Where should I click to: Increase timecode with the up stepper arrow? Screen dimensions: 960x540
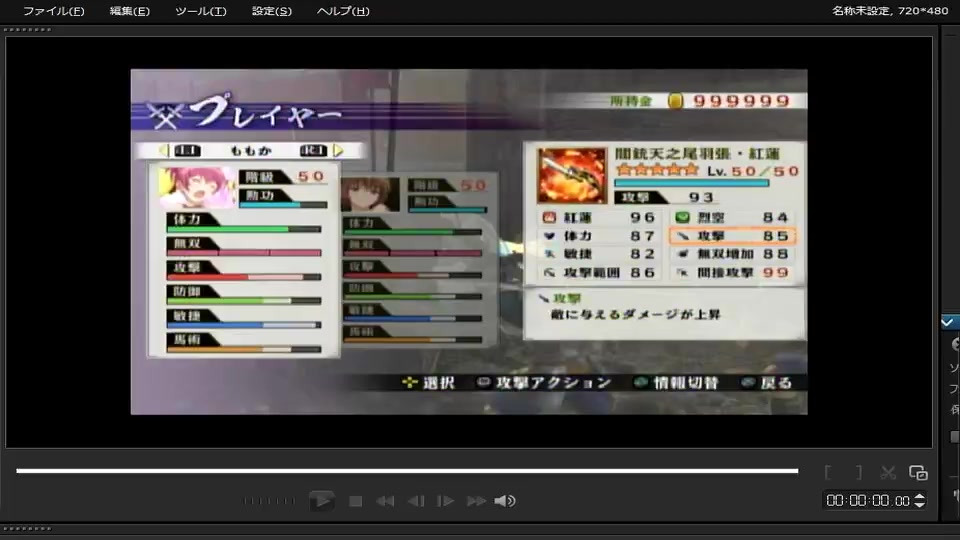pyautogui.click(x=920, y=497)
